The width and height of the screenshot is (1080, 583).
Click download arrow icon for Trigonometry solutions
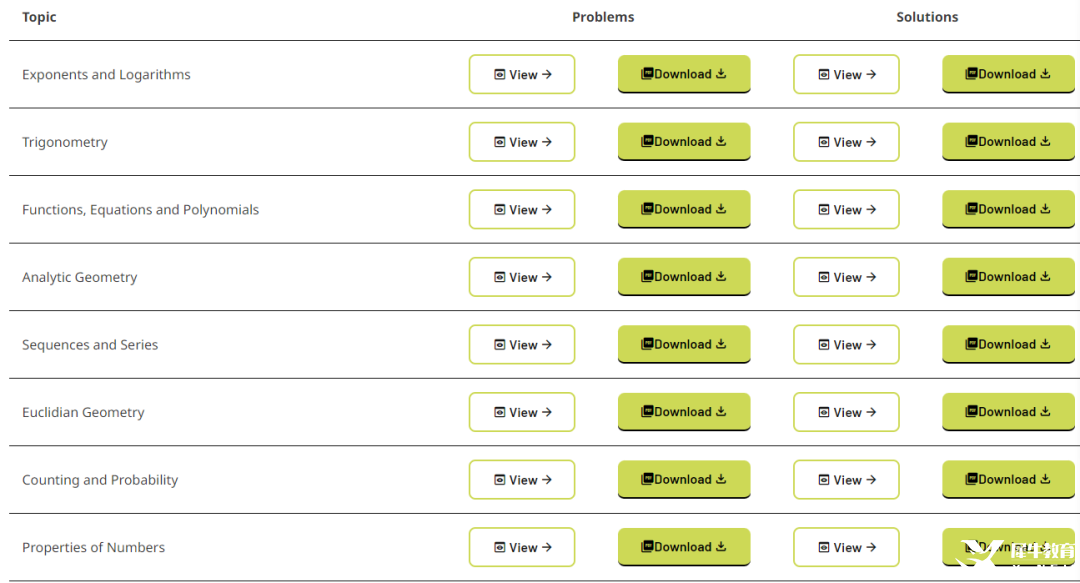click(x=1045, y=141)
